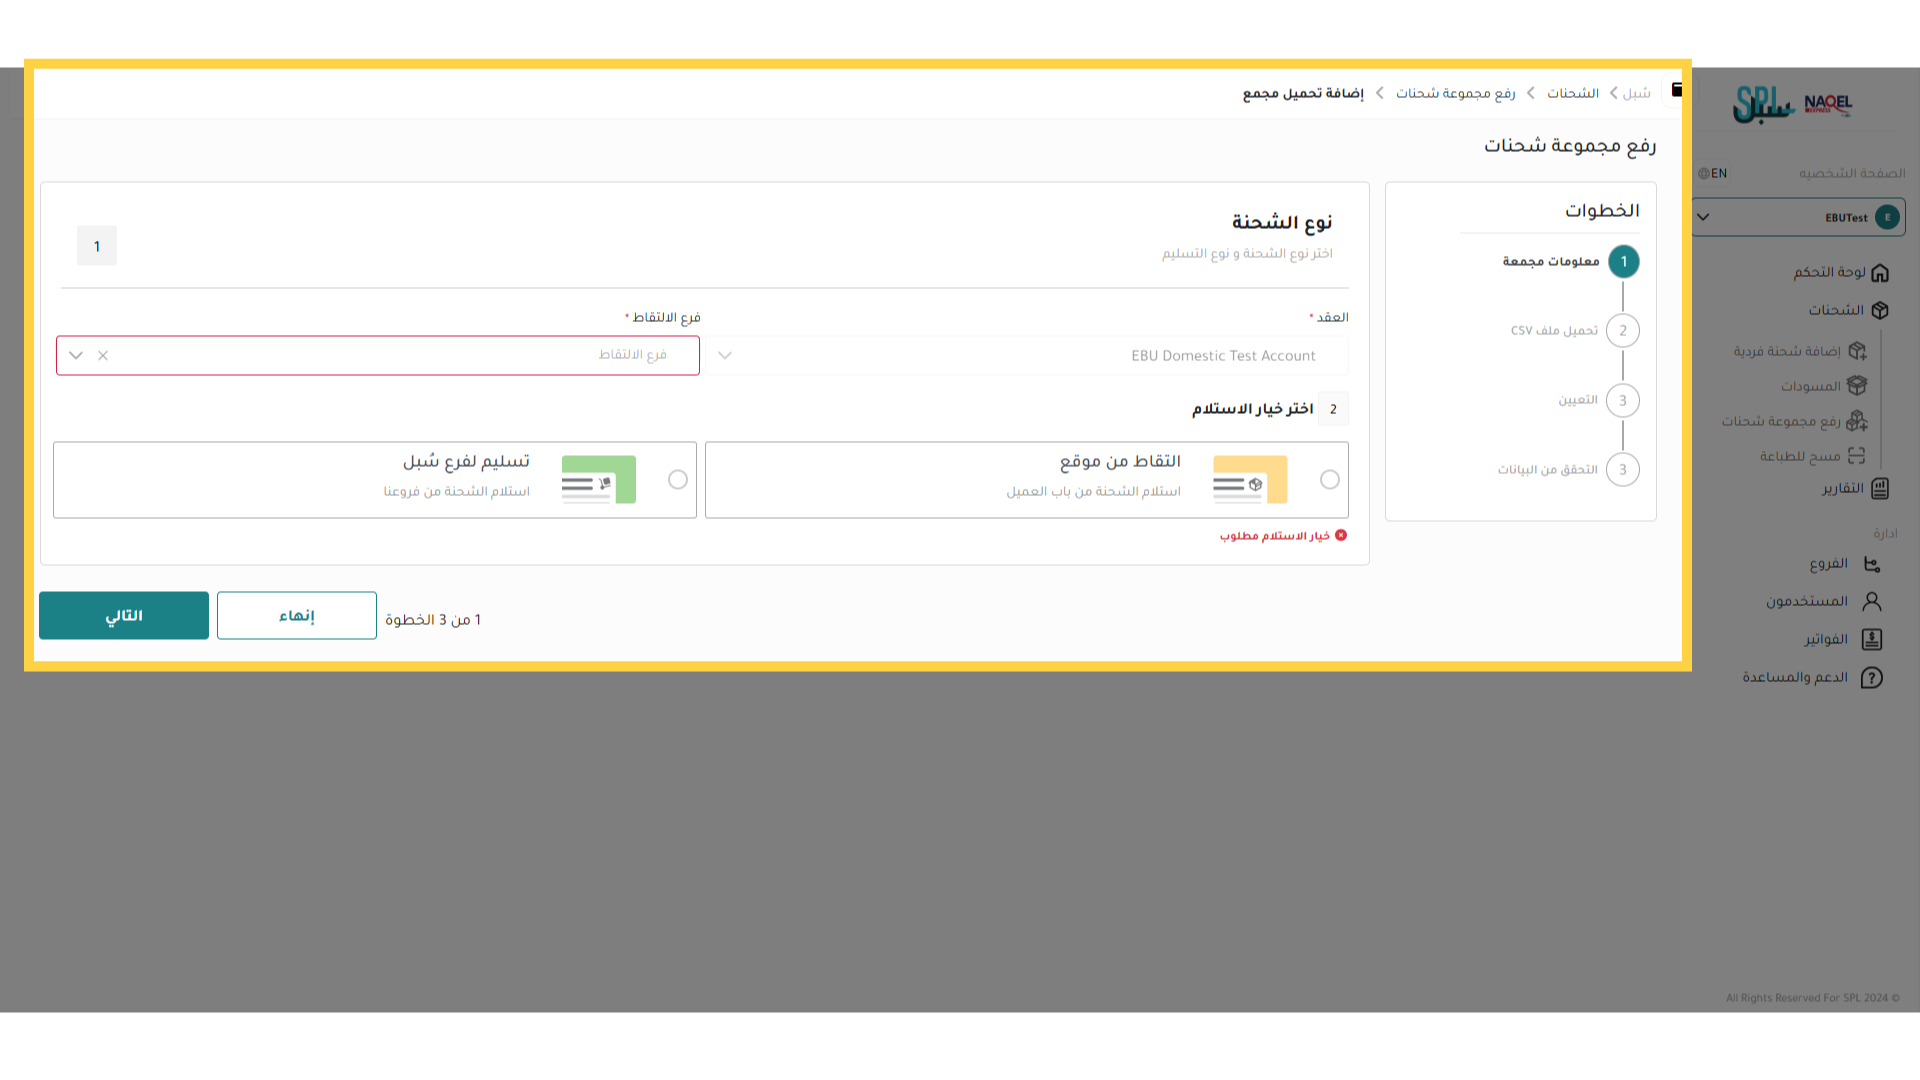
Task: Select pickup from location radio button
Action: click(x=1329, y=480)
